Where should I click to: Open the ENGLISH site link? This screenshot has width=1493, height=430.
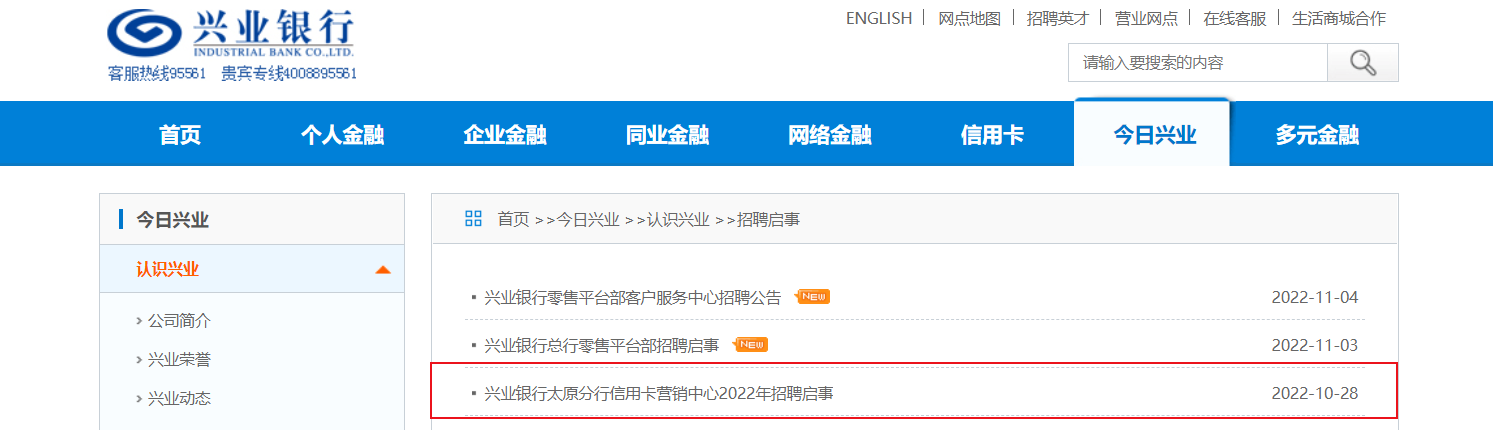point(879,18)
